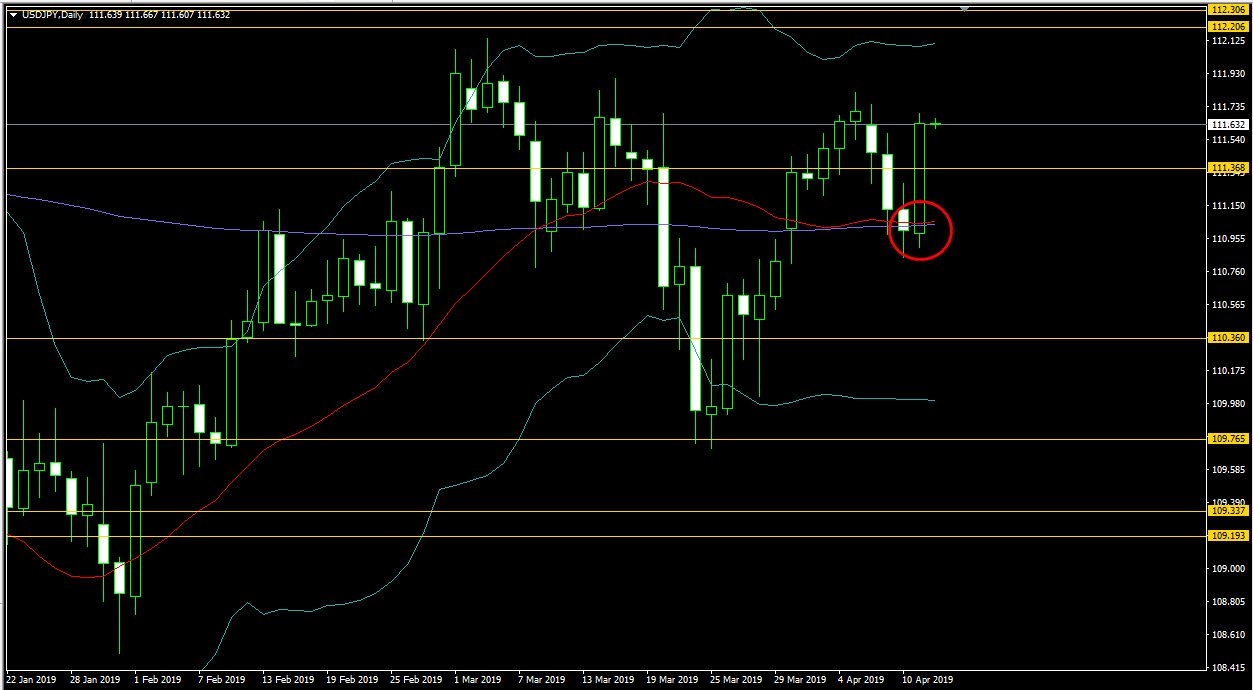Click the 28 Jan 2019 date label

pyautogui.click(x=95, y=680)
